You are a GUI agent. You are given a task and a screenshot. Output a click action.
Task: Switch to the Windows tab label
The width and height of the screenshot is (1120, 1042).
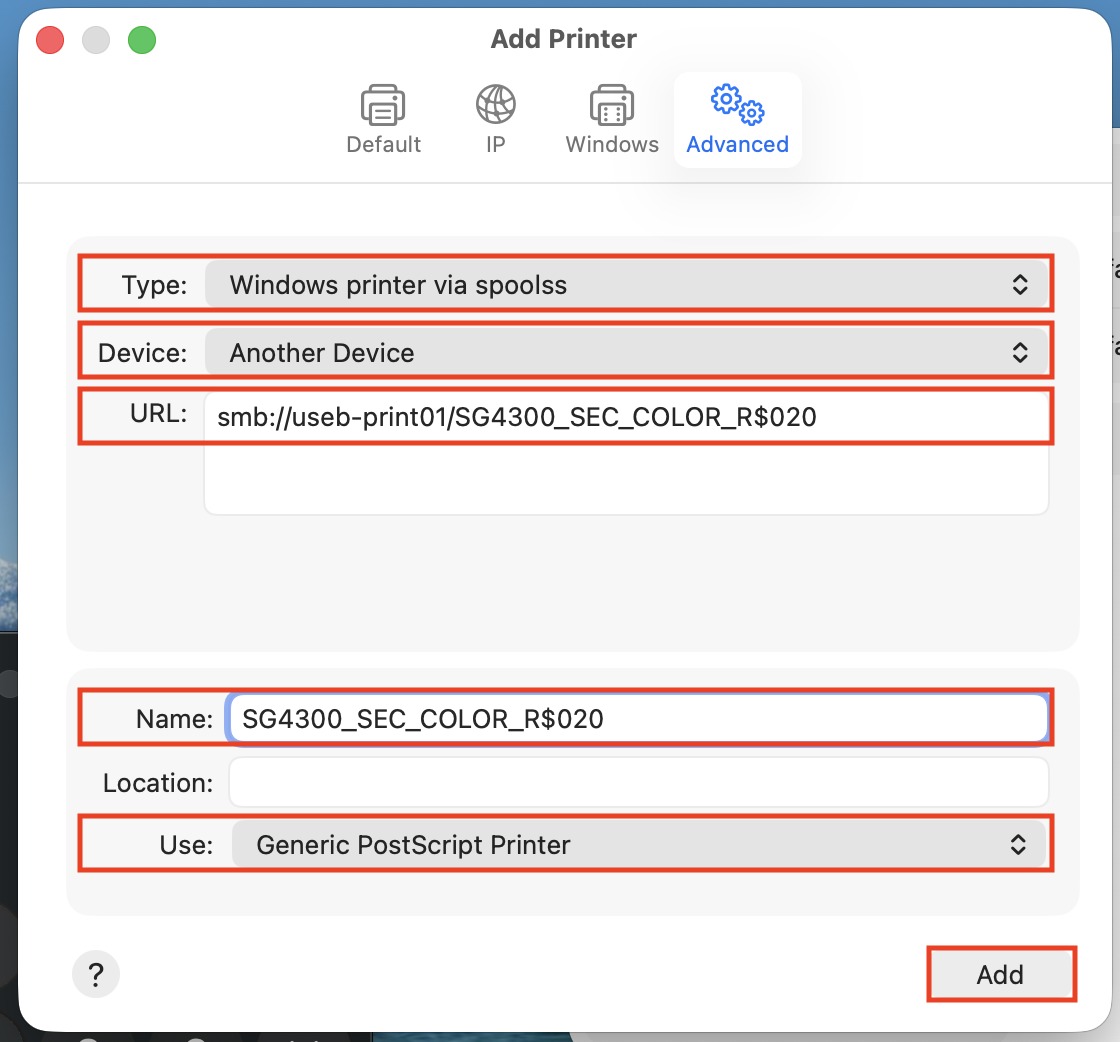[611, 144]
